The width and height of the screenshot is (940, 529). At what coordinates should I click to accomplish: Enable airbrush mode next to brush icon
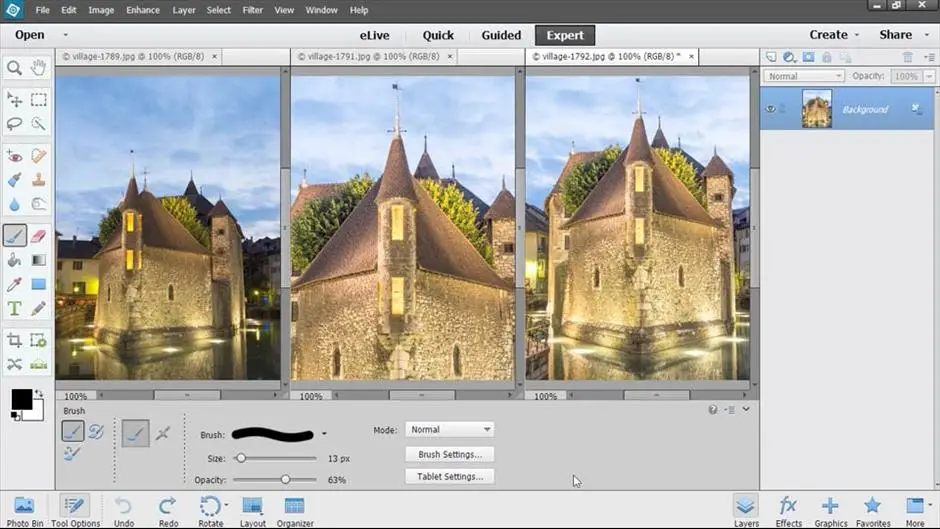[163, 432]
